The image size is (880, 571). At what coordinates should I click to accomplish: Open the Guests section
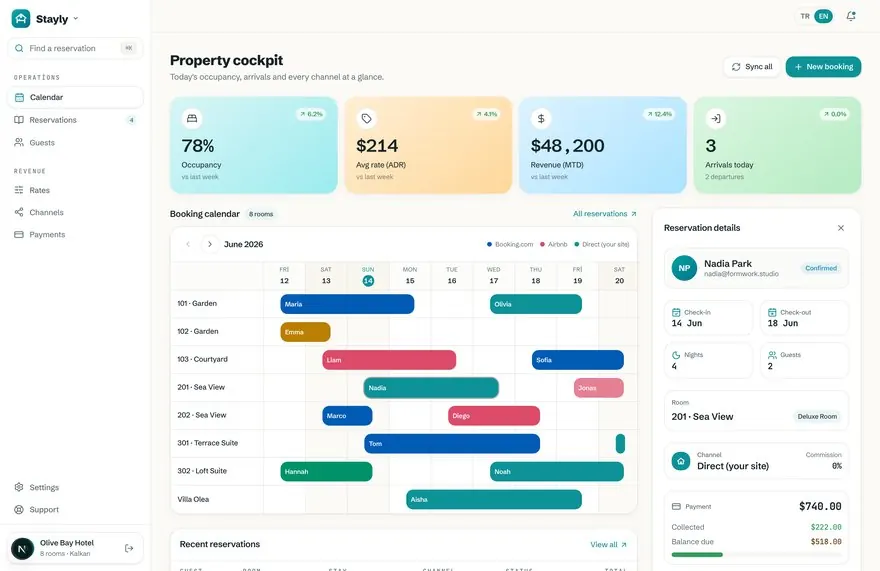pyautogui.click(x=75, y=143)
